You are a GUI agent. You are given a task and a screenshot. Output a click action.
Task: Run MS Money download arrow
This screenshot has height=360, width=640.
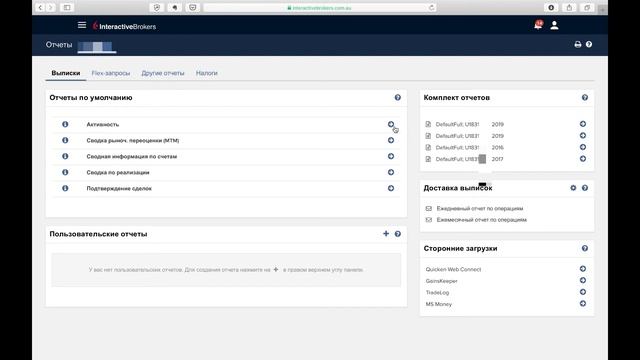(583, 304)
